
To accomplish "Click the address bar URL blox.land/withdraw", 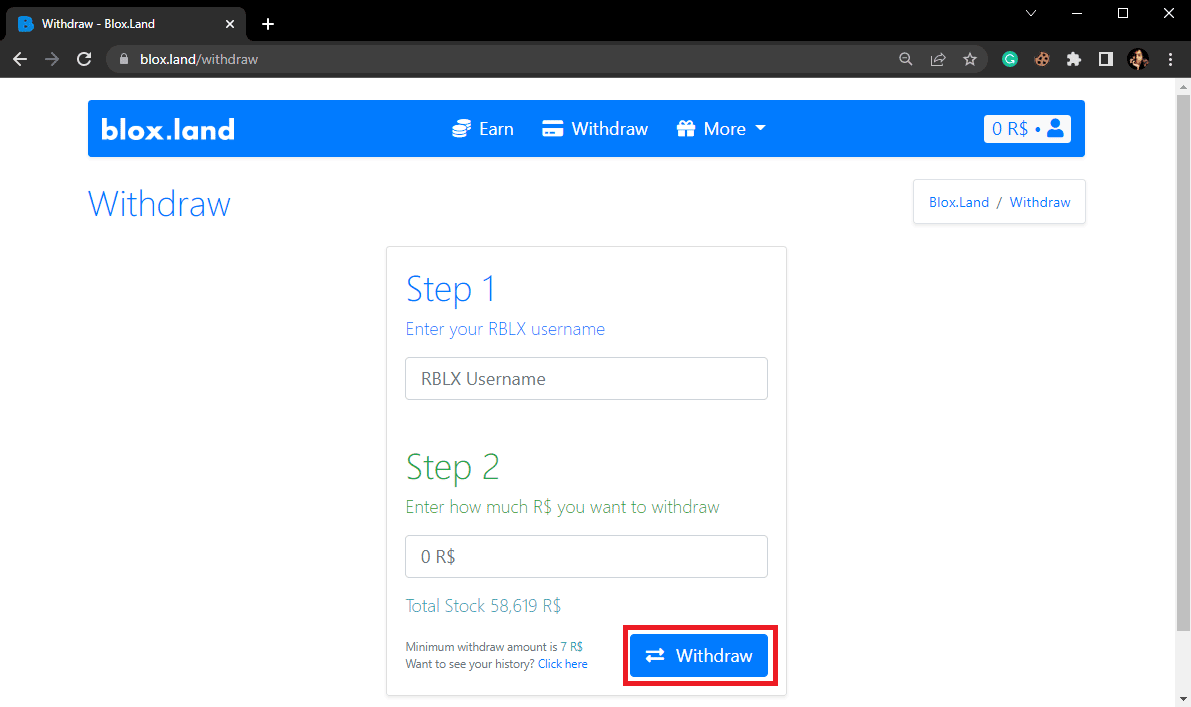I will 199,59.
